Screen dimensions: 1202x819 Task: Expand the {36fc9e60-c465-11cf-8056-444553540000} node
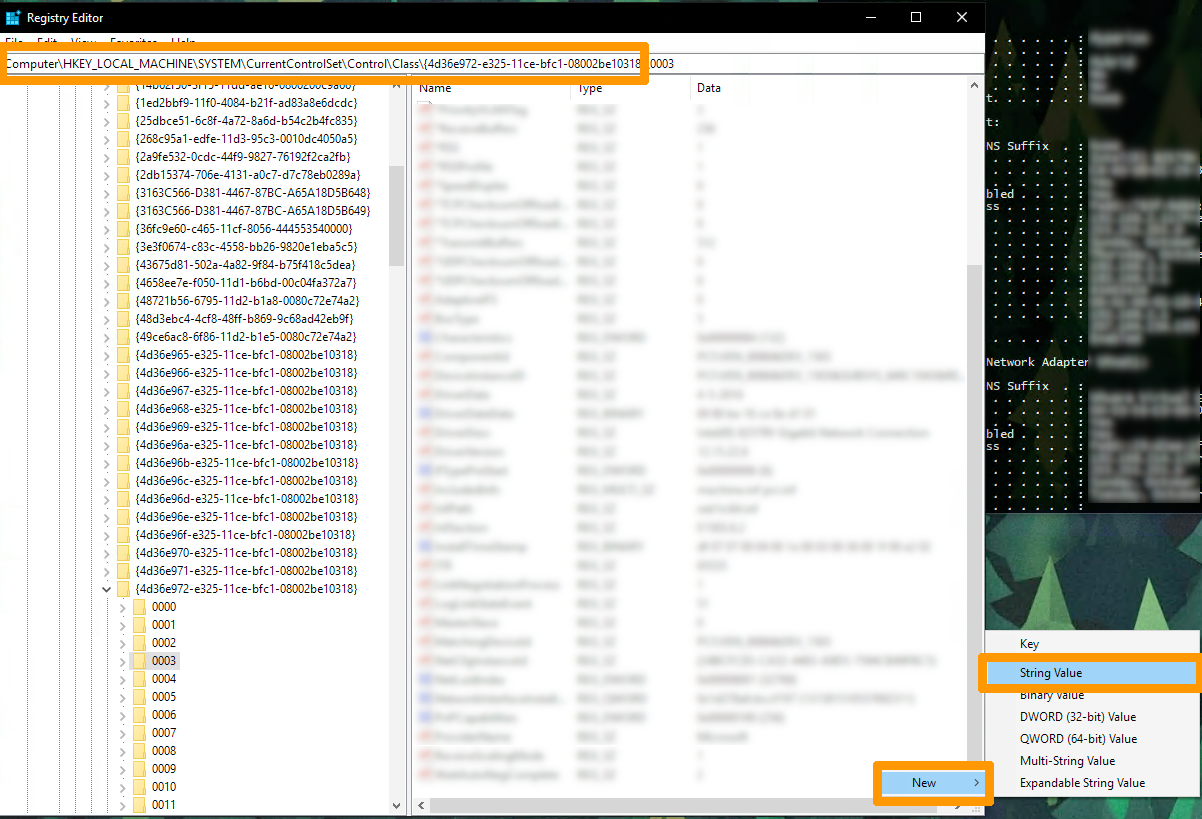pos(107,229)
